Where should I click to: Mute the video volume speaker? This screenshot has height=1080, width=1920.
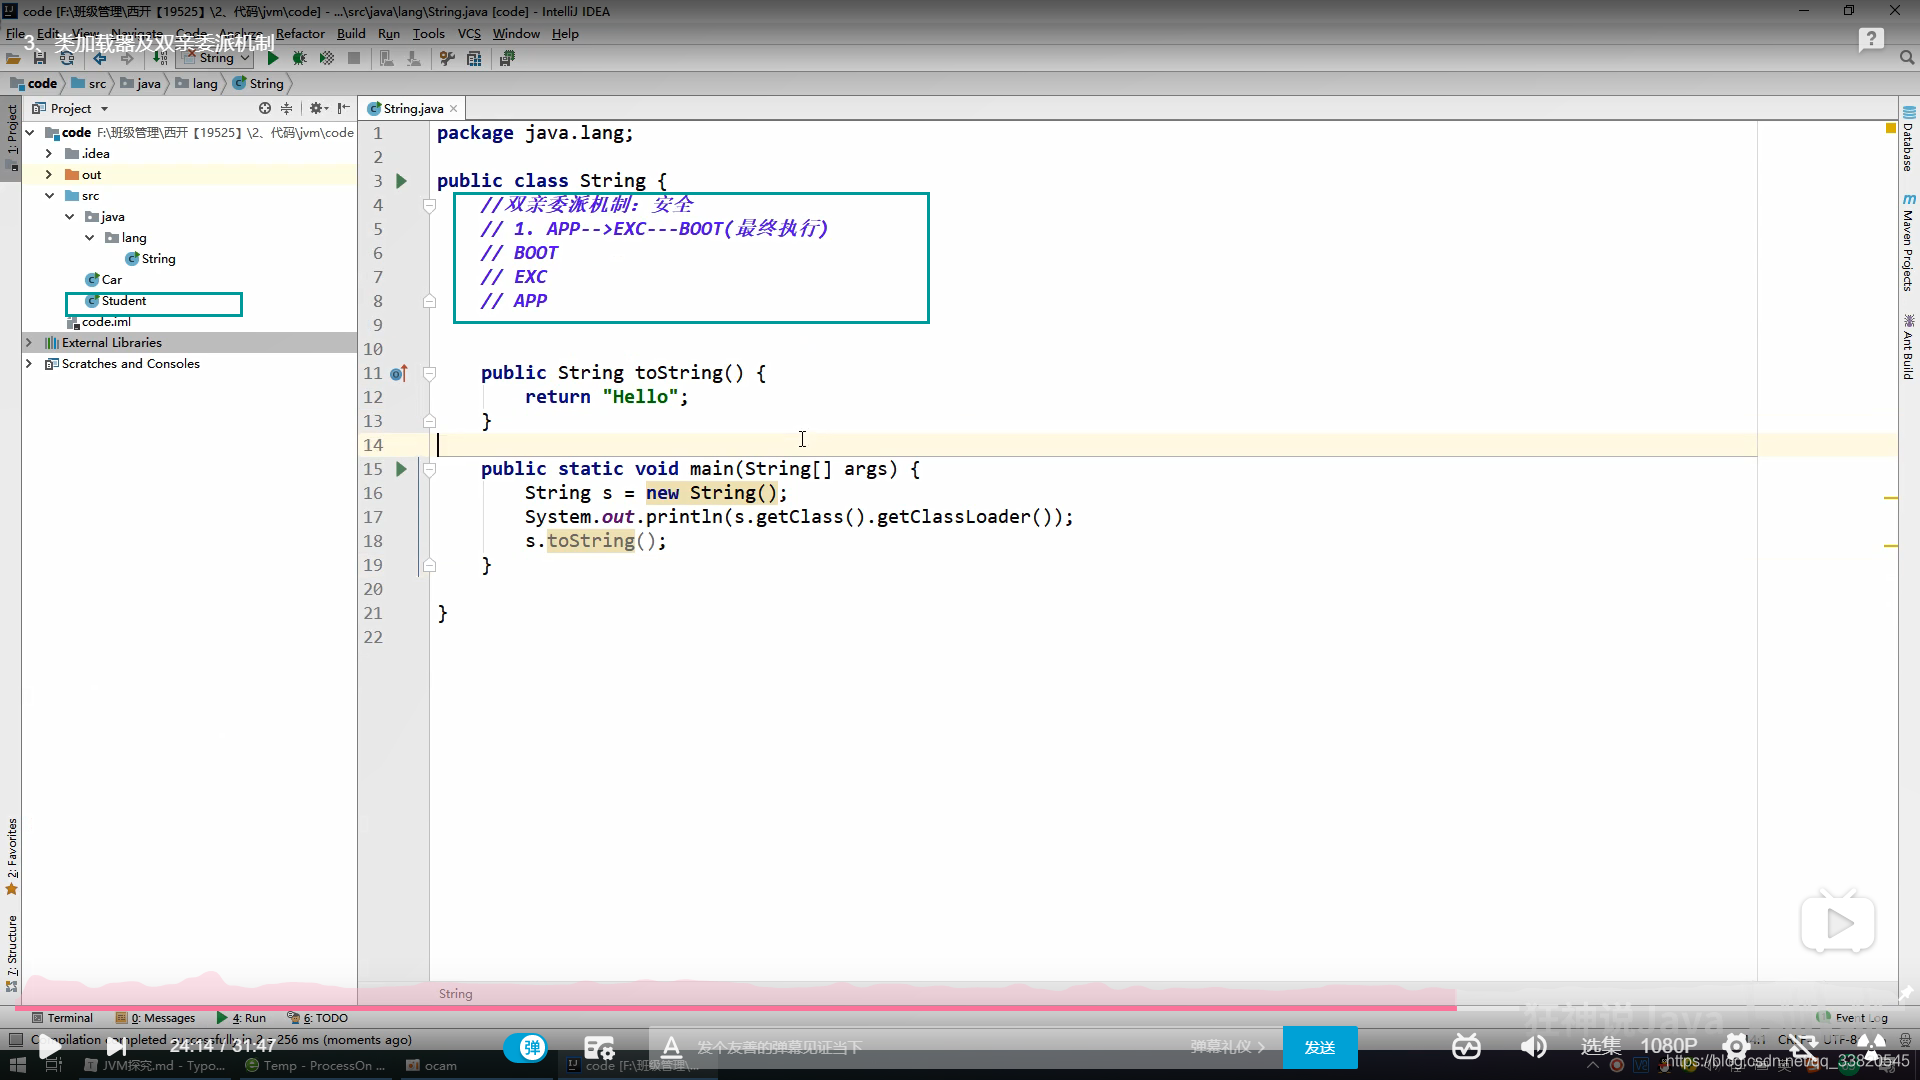pos(1533,1047)
